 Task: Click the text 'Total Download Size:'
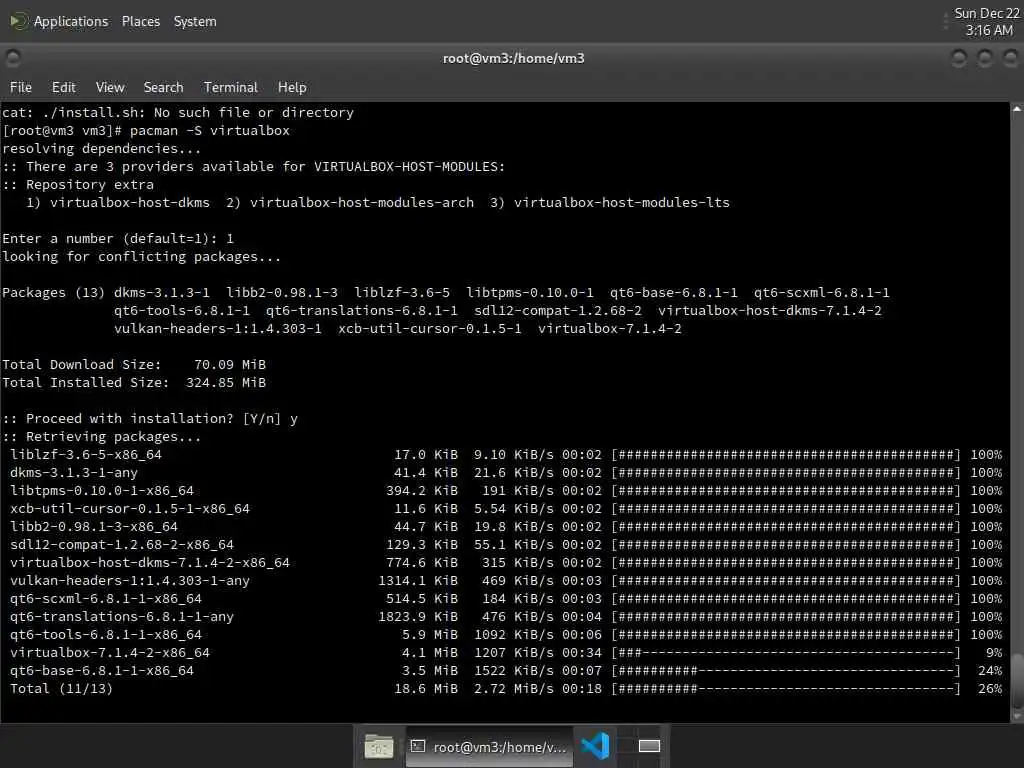point(82,364)
